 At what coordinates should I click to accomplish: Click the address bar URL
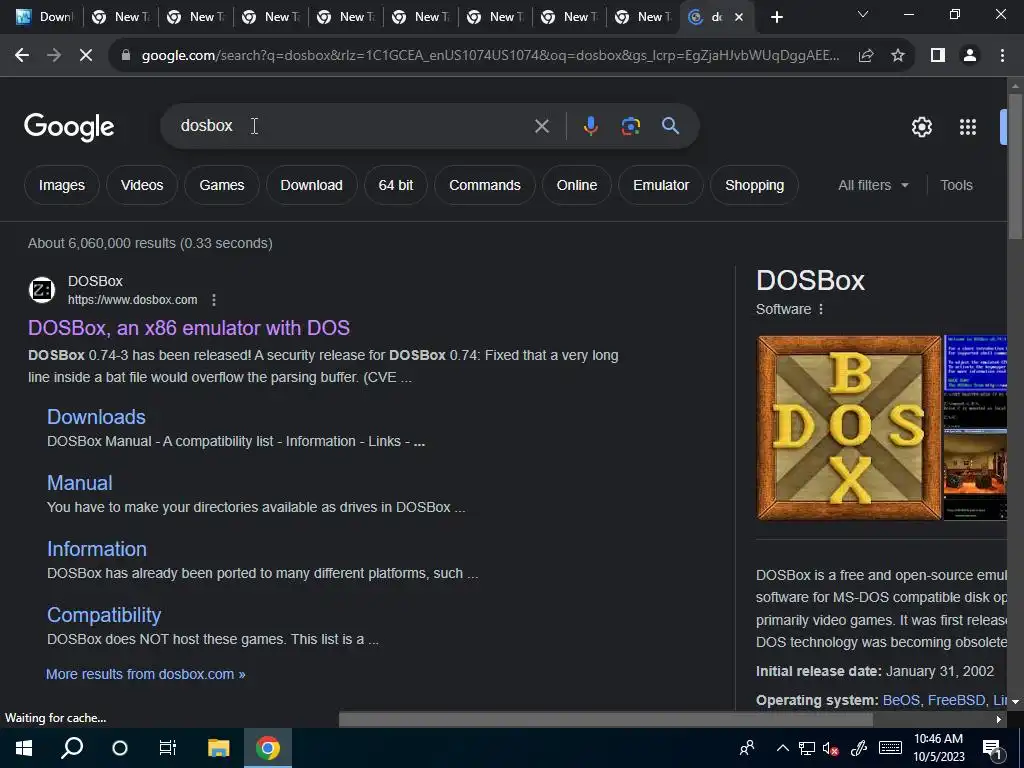click(x=490, y=56)
